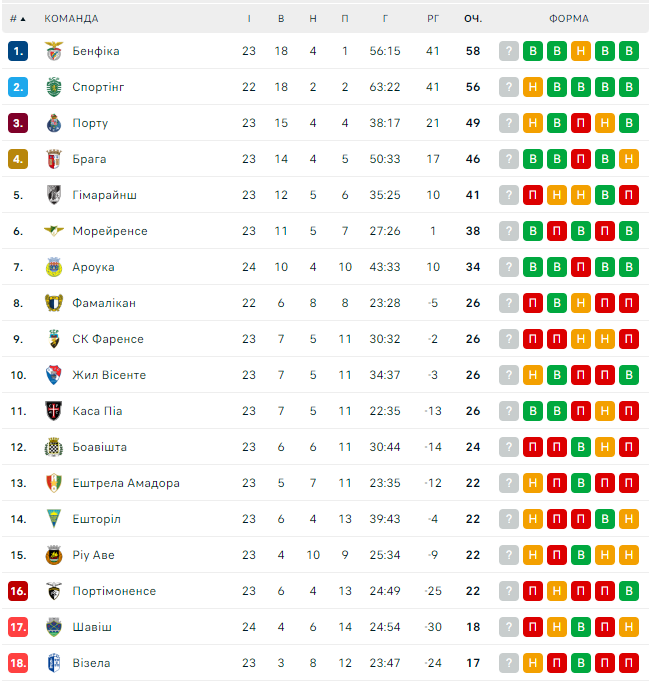Image resolution: width=655 pixels, height=683 pixels.
Task: Click Benfica's gray question mark form badge
Action: click(x=509, y=51)
